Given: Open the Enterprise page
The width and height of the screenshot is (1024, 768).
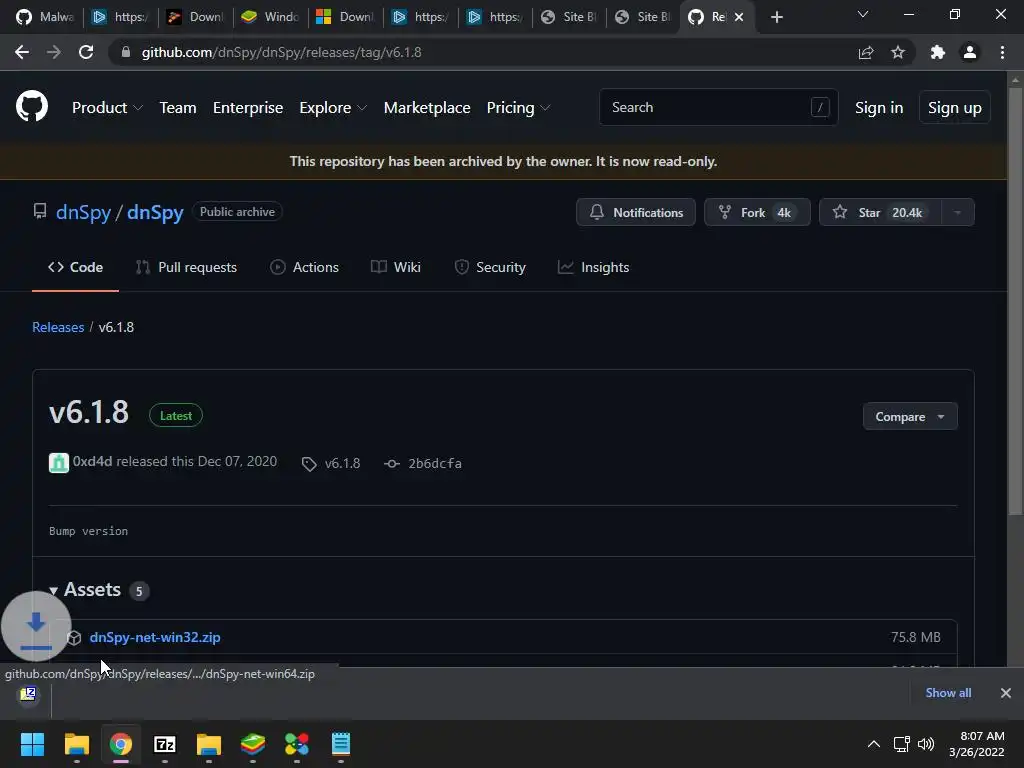Looking at the screenshot, I should [248, 108].
